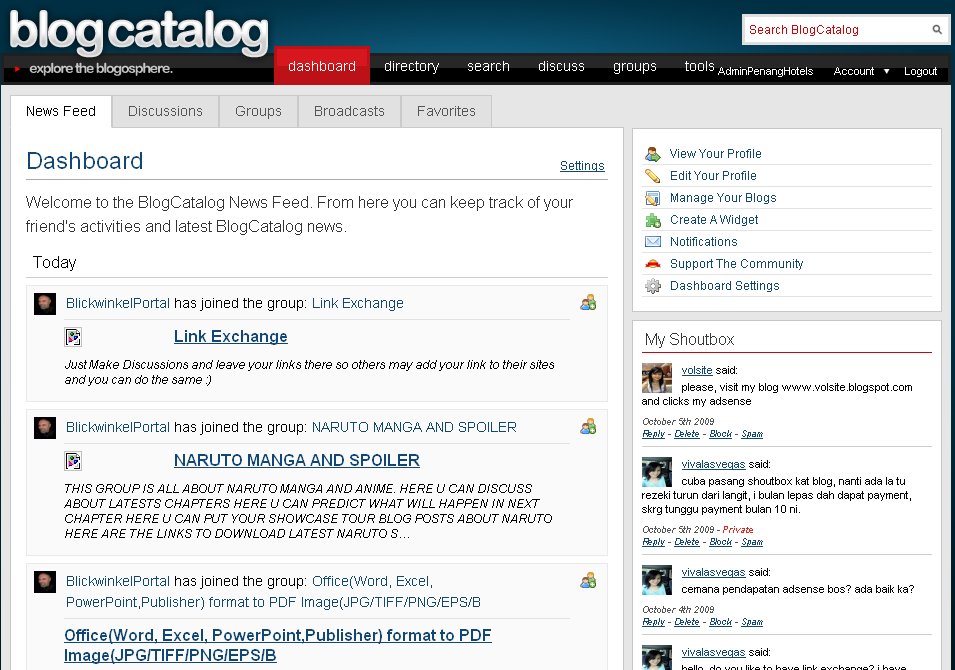Screen dimensions: 955x670
Task: Click BlickwinkelPortal avatar in NARUTO entry
Action: 44,428
